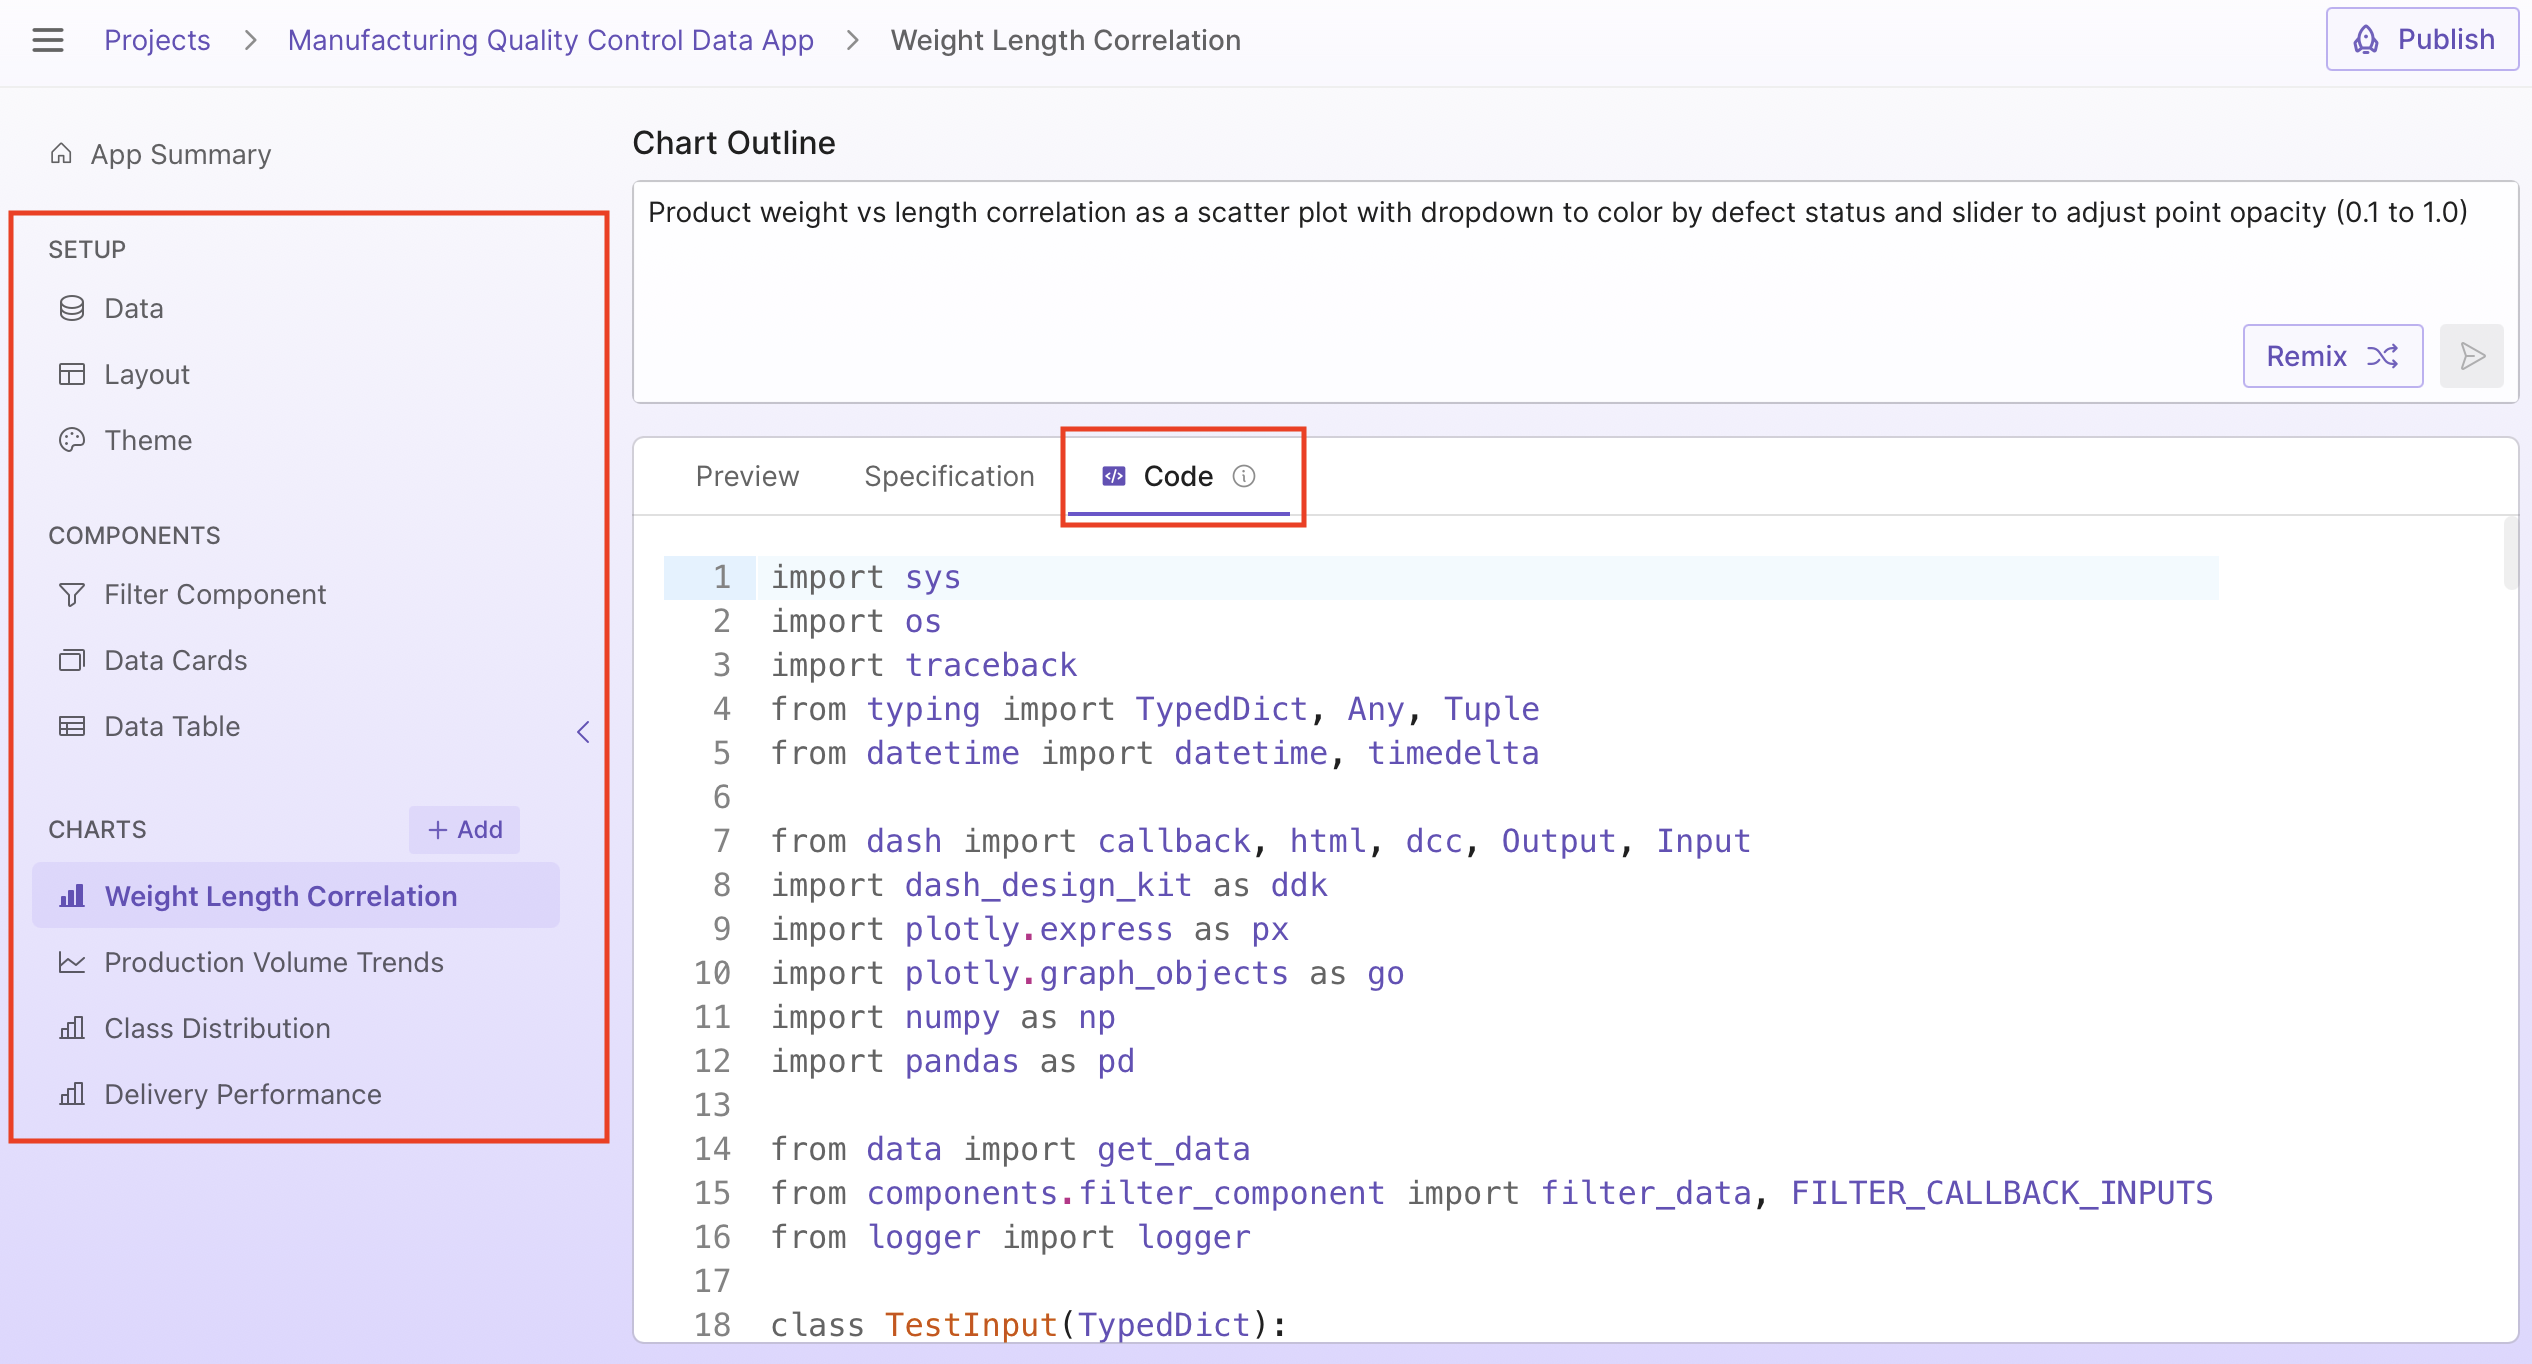2532x1364 pixels.
Task: Collapse the sidebar with the chevron arrow
Action: pyautogui.click(x=583, y=732)
